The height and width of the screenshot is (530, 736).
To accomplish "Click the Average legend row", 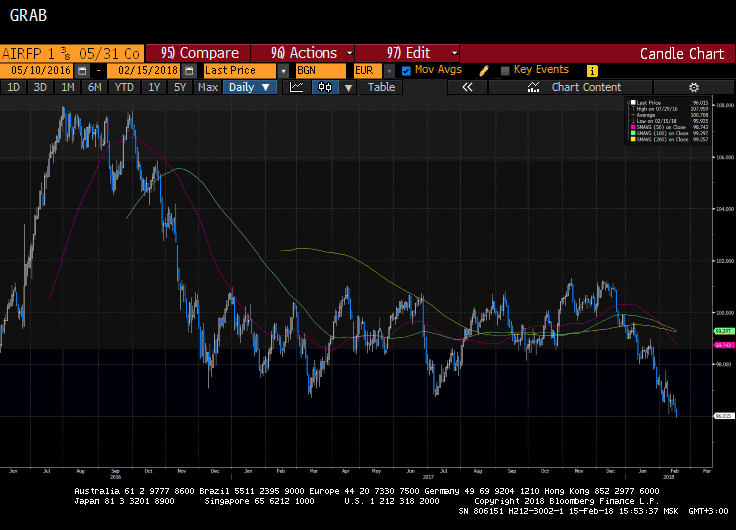I will 670,115.
